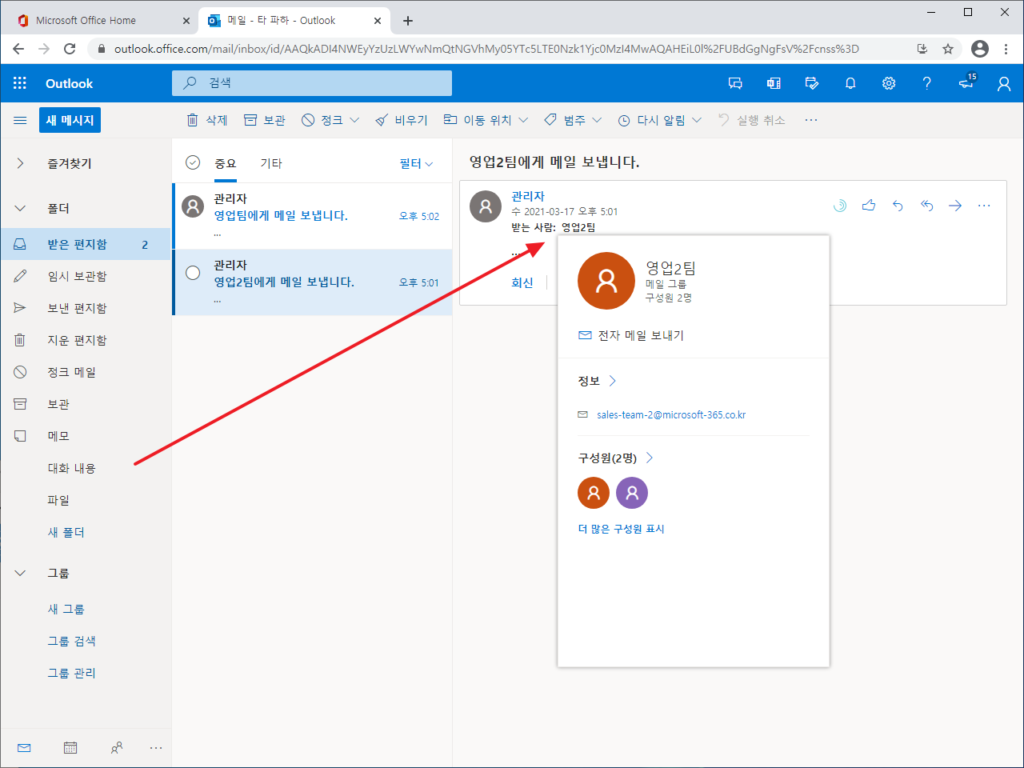Select the Like thumbs-up icon on the message

(x=868, y=205)
